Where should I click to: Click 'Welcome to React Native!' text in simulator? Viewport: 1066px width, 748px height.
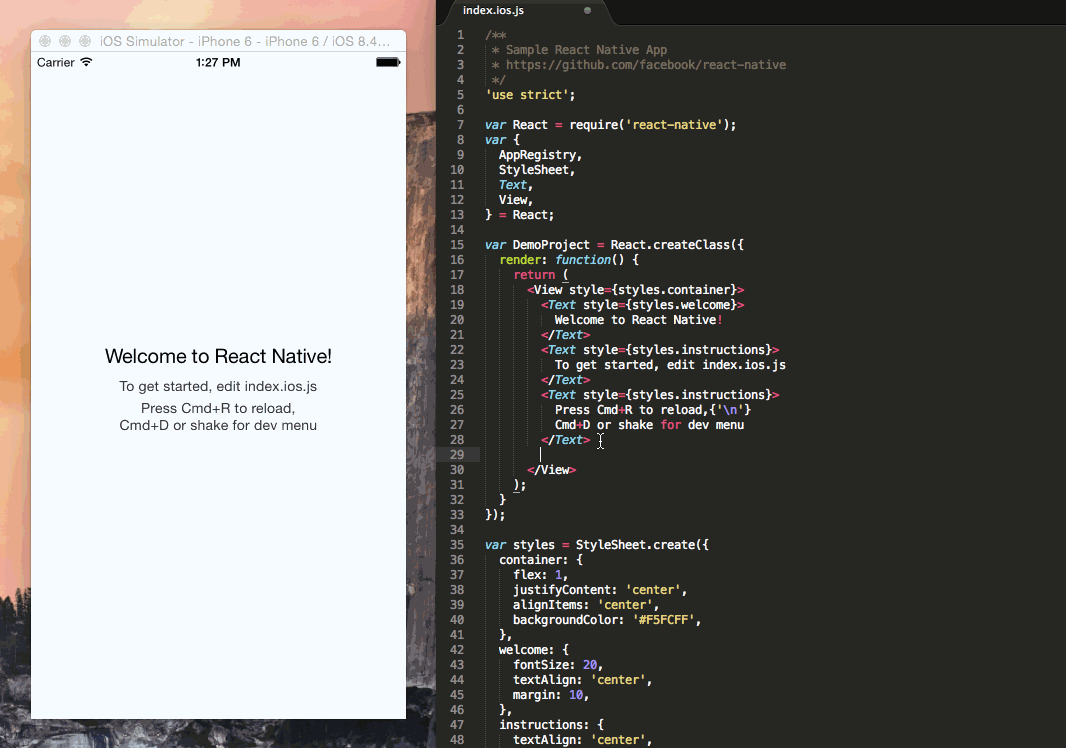pyautogui.click(x=218, y=356)
